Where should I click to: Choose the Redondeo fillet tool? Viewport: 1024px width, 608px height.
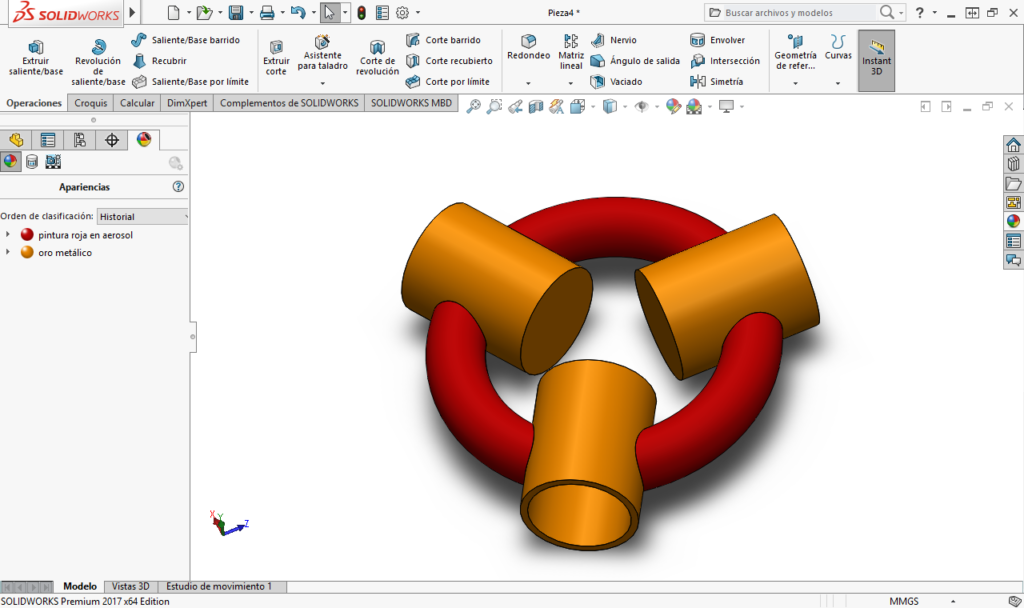(528, 48)
